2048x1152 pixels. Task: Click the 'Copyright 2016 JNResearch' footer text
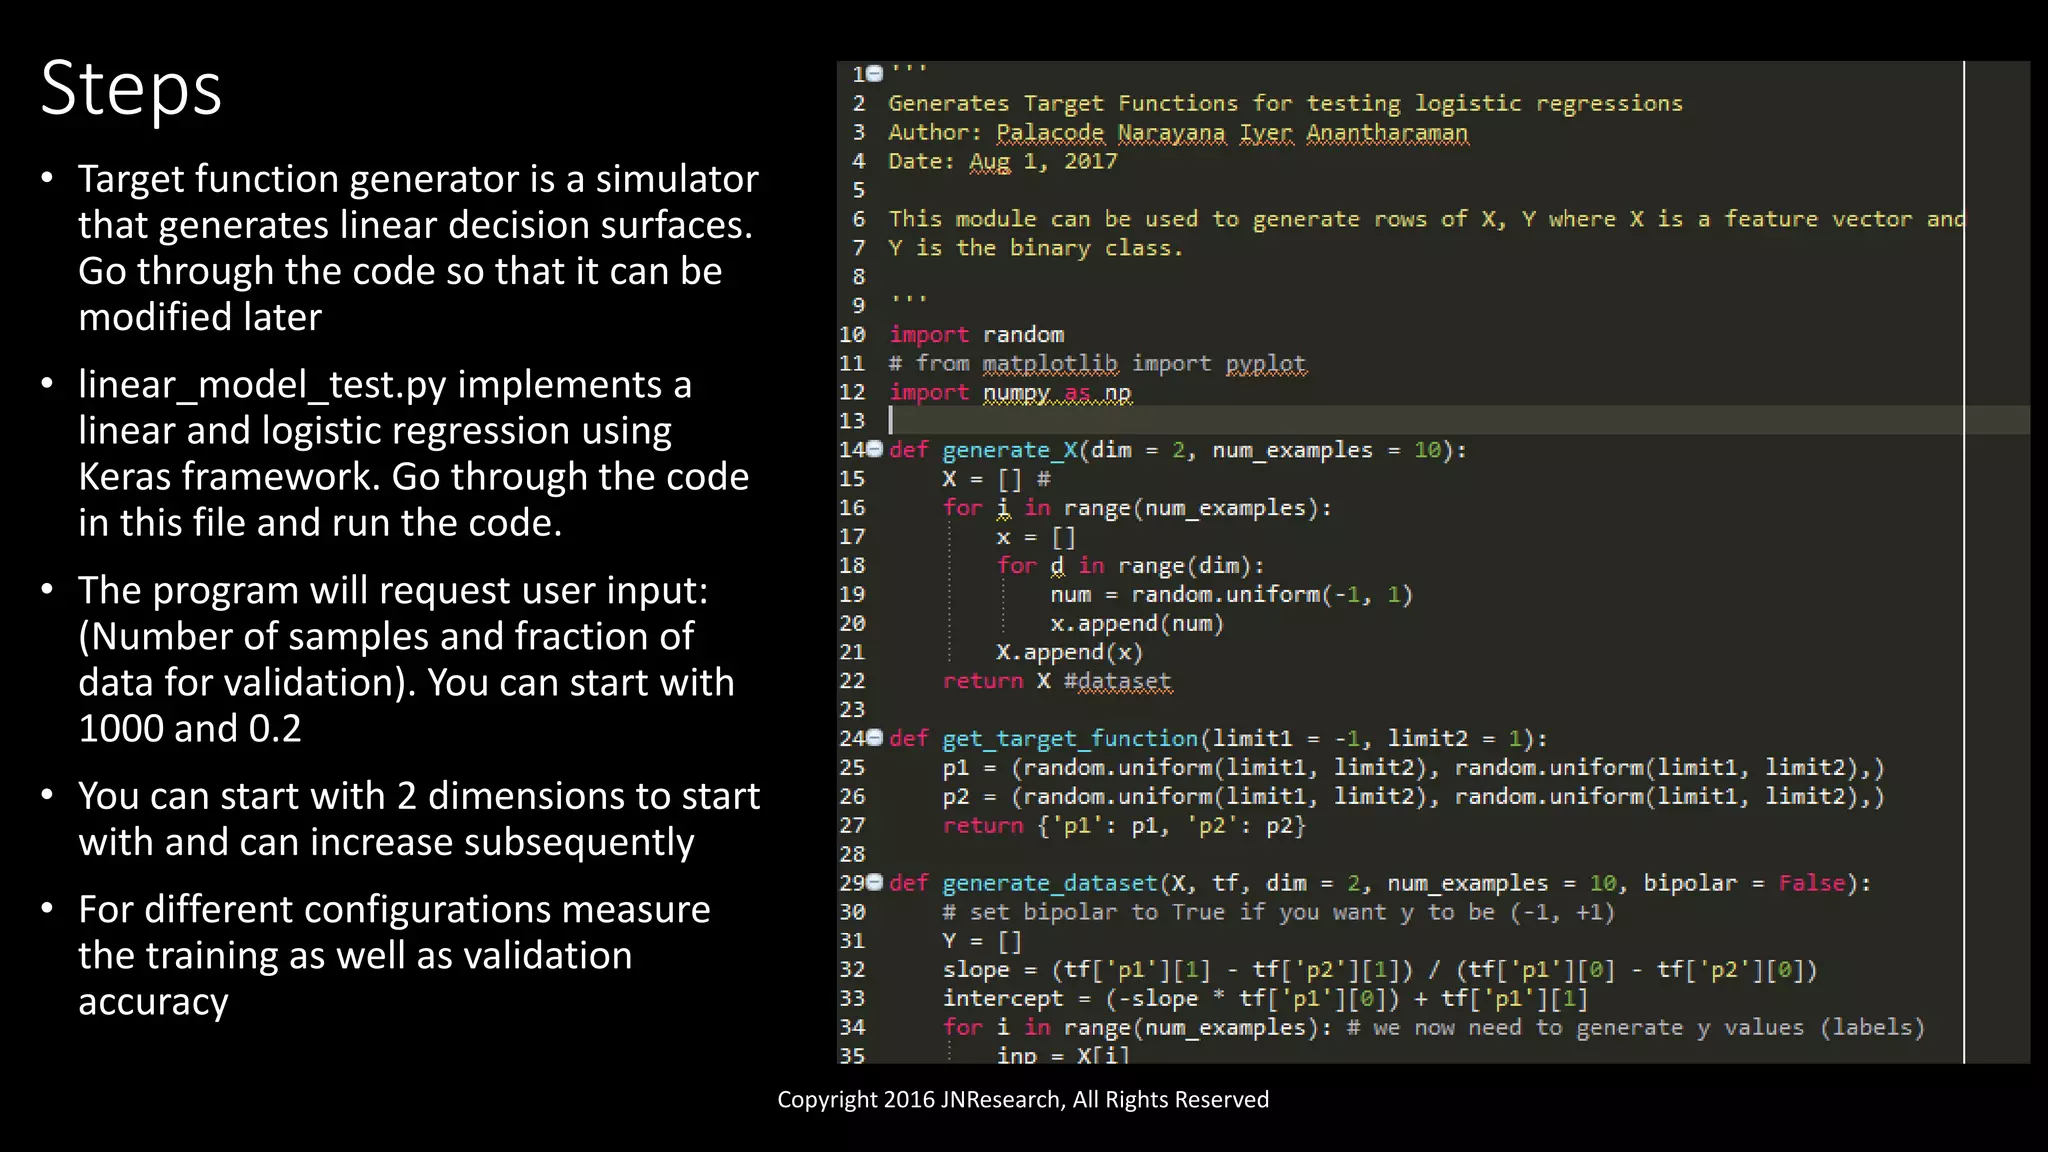click(1023, 1099)
